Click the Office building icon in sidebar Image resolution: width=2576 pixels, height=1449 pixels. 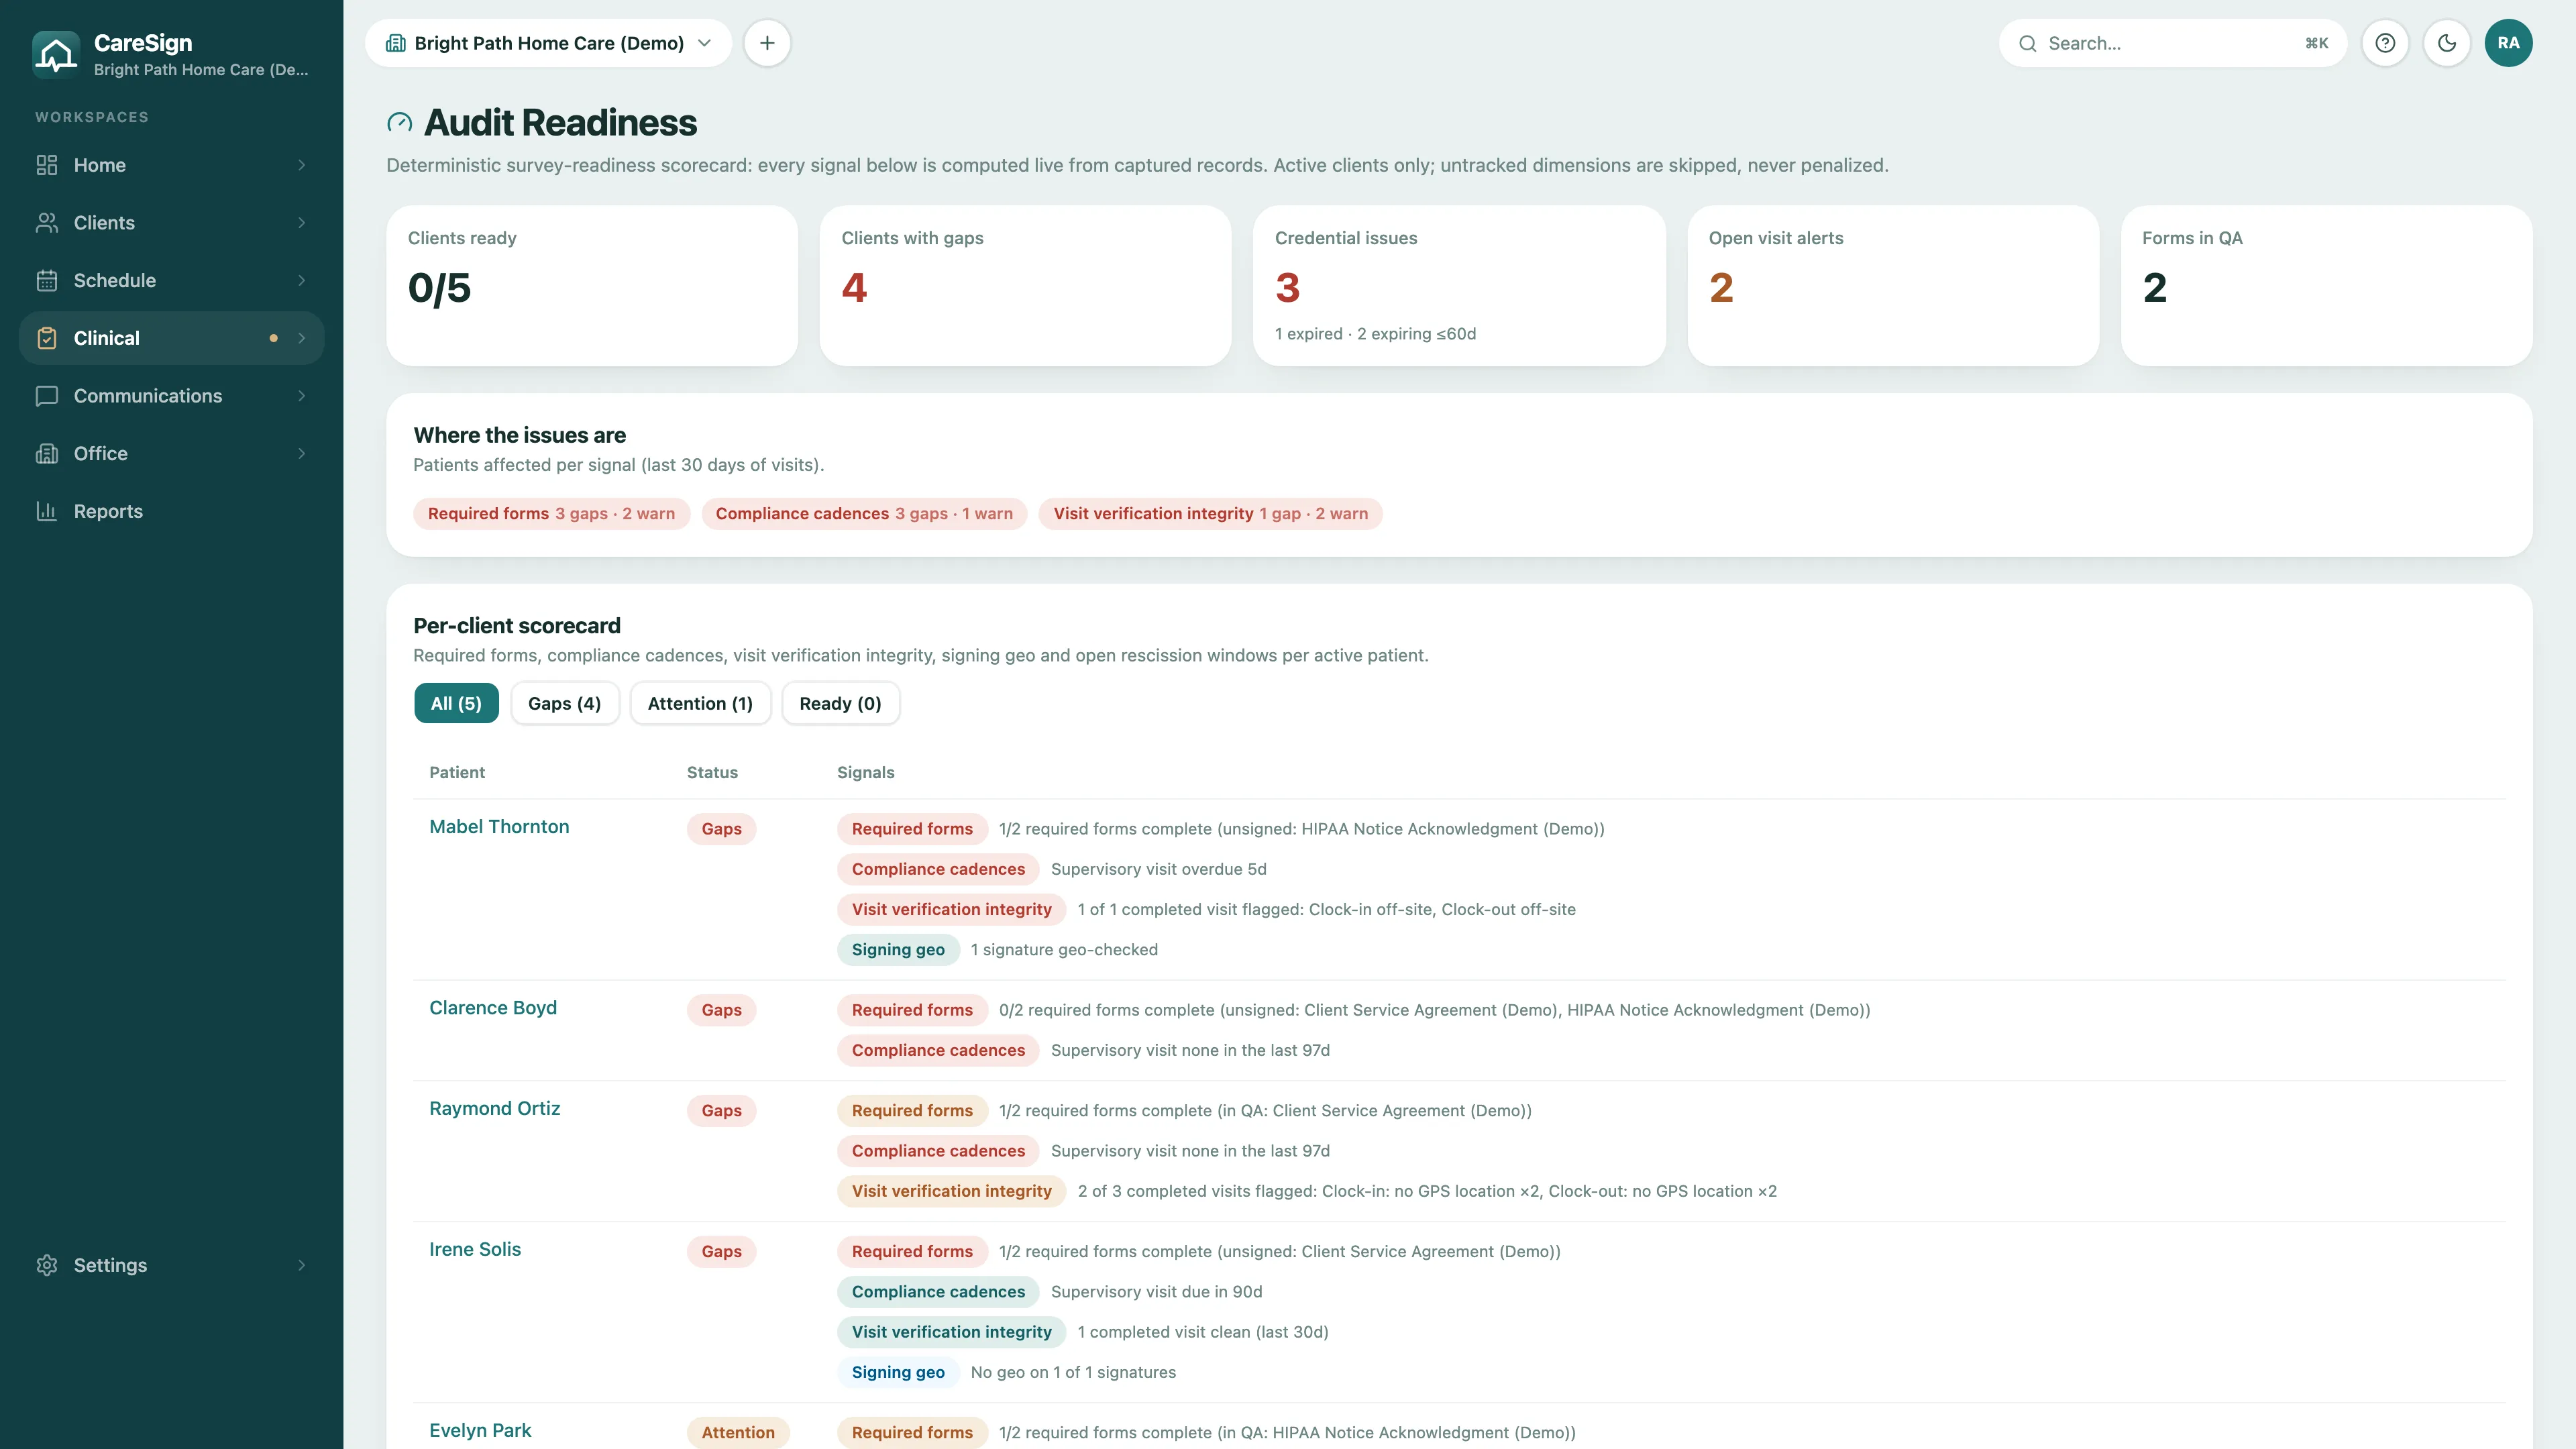[x=47, y=454]
